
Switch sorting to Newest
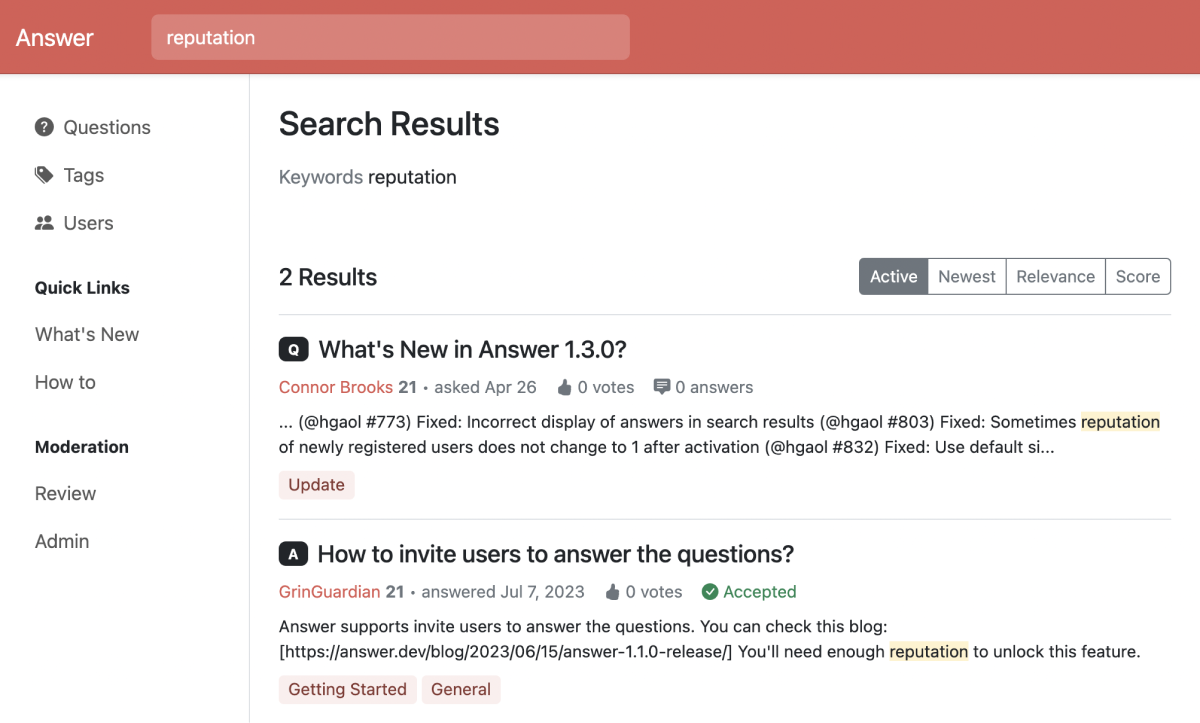tap(966, 276)
